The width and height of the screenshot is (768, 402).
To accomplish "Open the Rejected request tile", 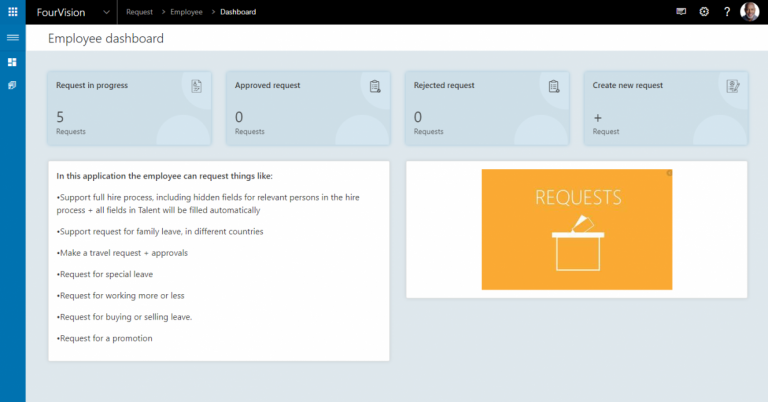I will pos(487,108).
